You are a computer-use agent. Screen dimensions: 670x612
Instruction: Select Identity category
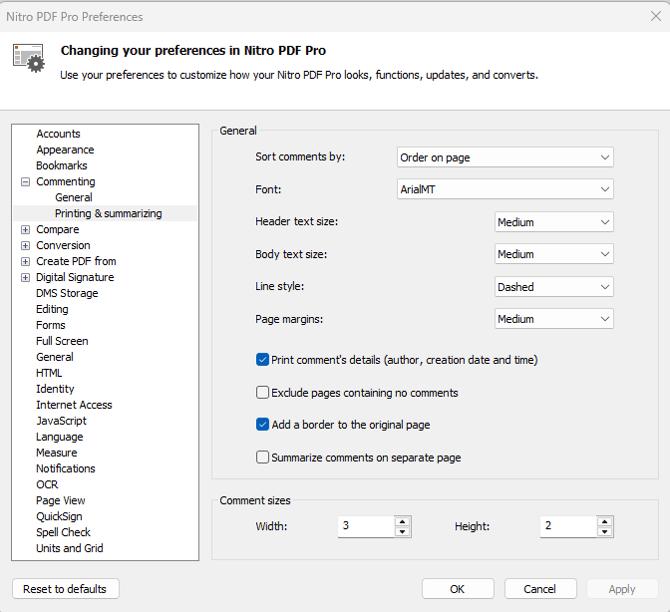coord(55,389)
